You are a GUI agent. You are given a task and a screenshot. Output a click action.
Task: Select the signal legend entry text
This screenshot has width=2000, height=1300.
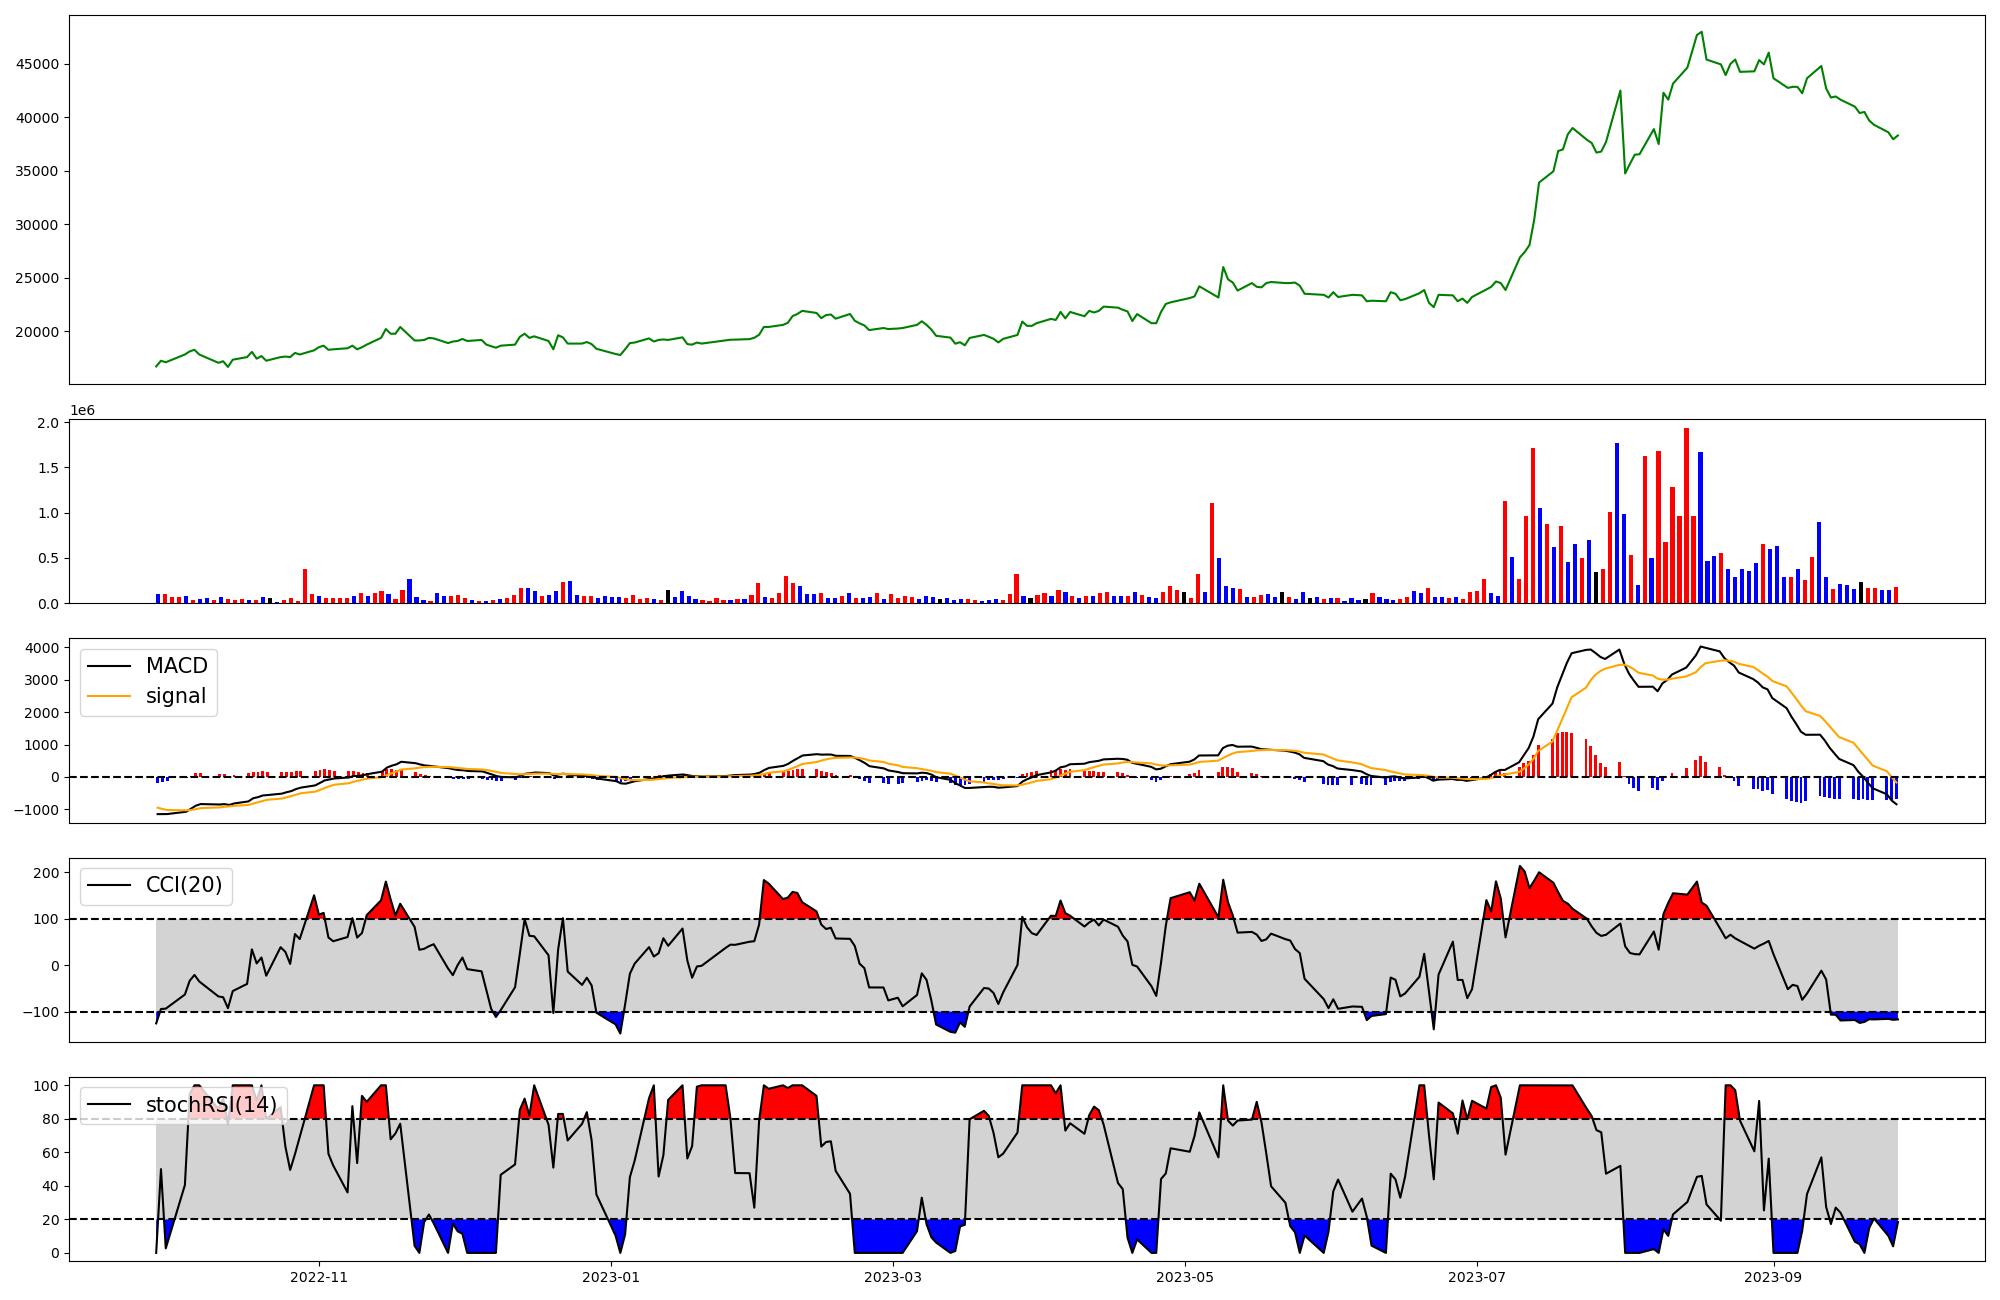(175, 696)
